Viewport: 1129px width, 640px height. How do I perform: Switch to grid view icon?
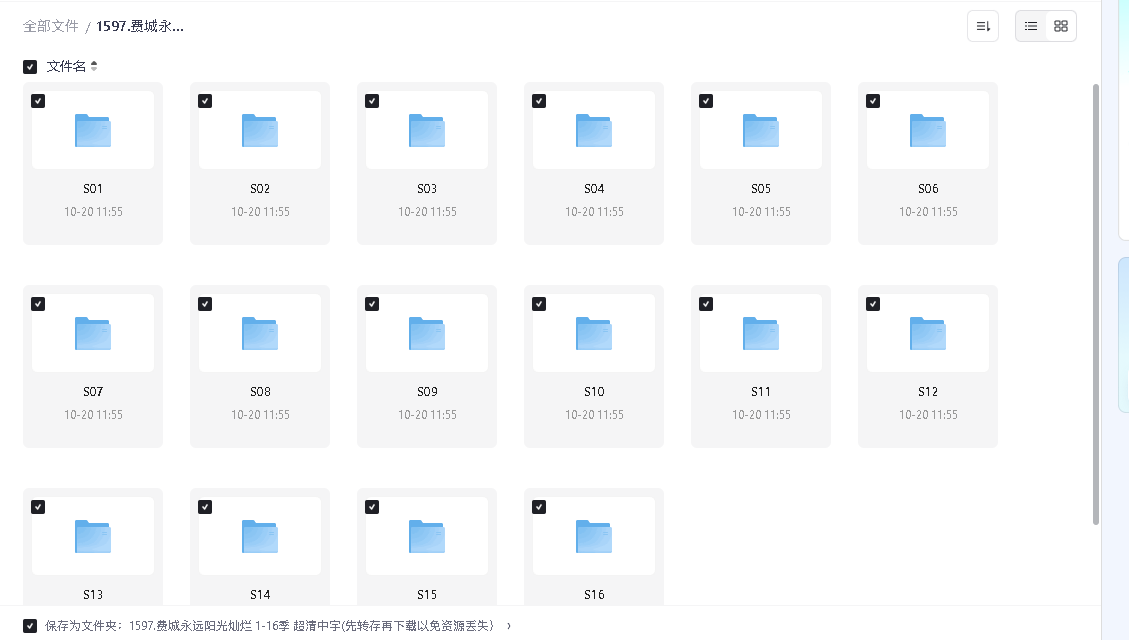pyautogui.click(x=1060, y=25)
